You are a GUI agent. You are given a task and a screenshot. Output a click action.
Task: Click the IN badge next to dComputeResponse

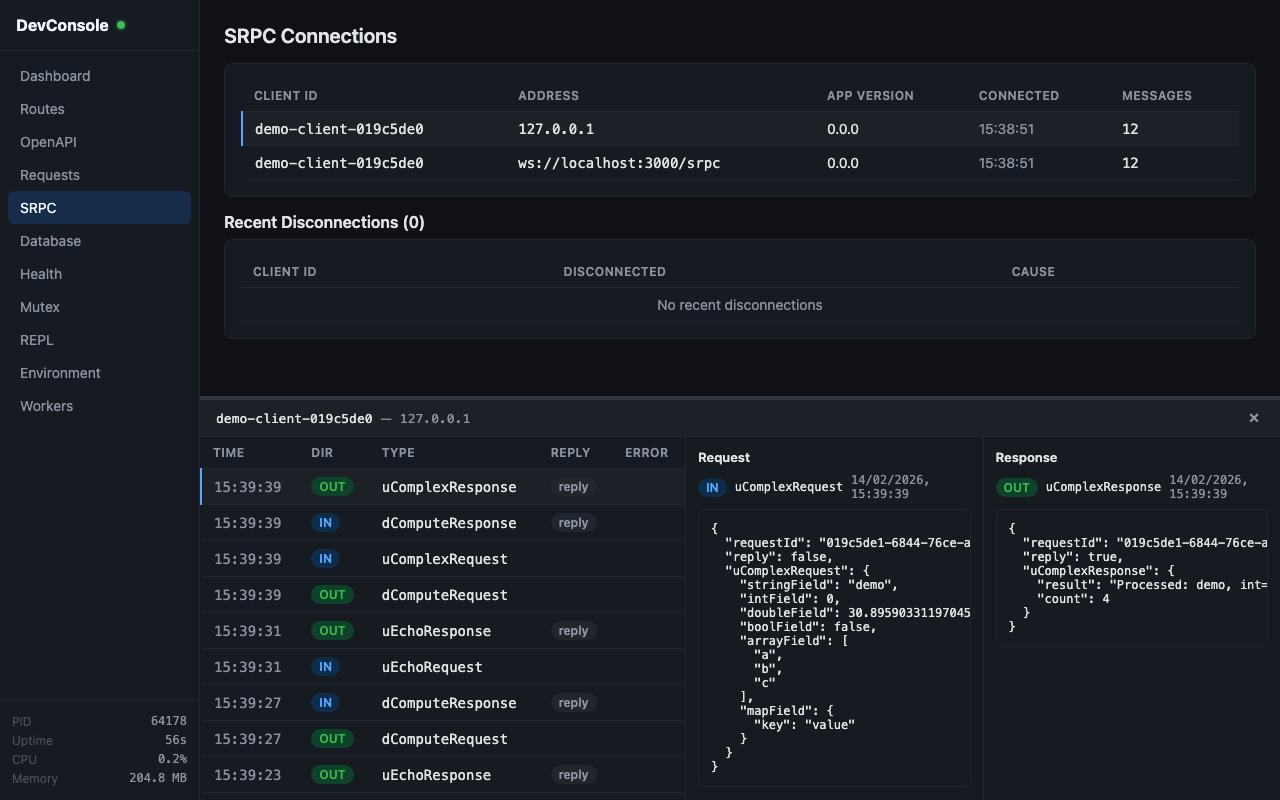325,523
